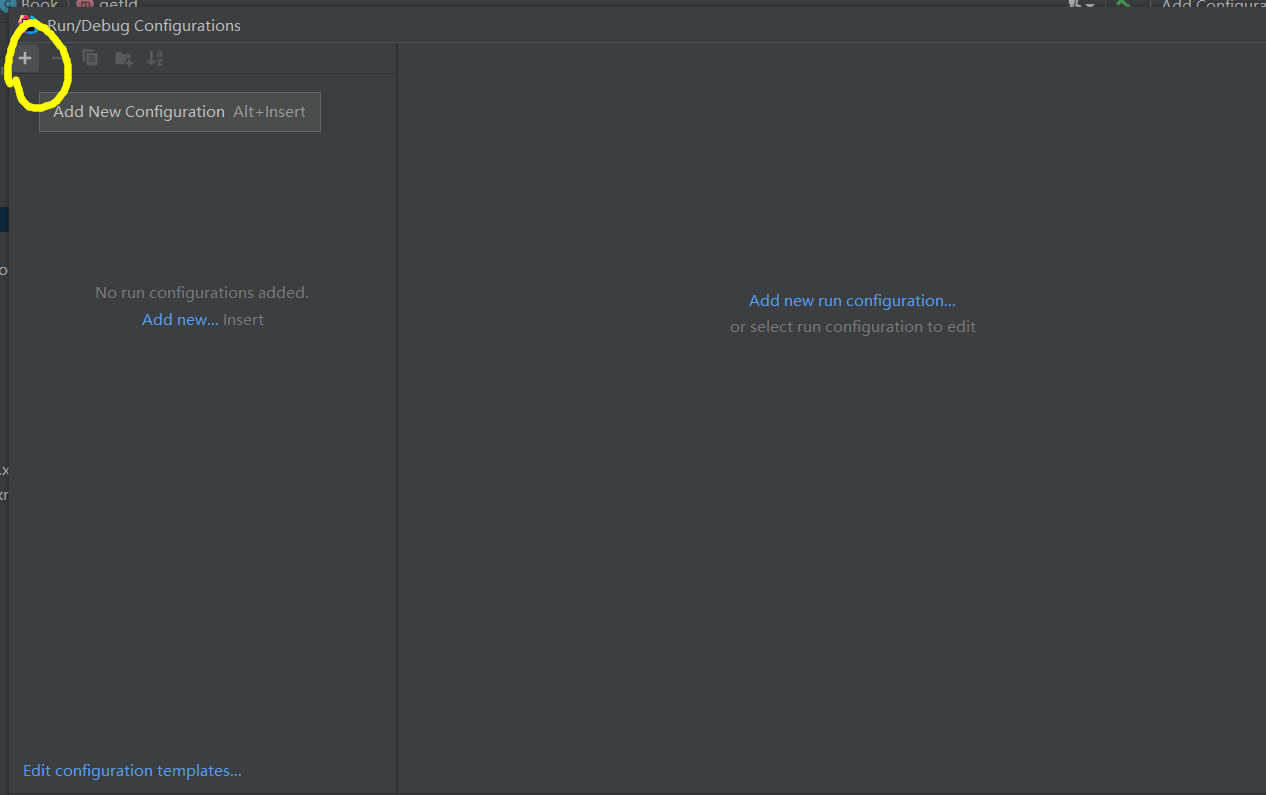
Task: Click the Run/Debug Configurations dialog title
Action: click(144, 26)
